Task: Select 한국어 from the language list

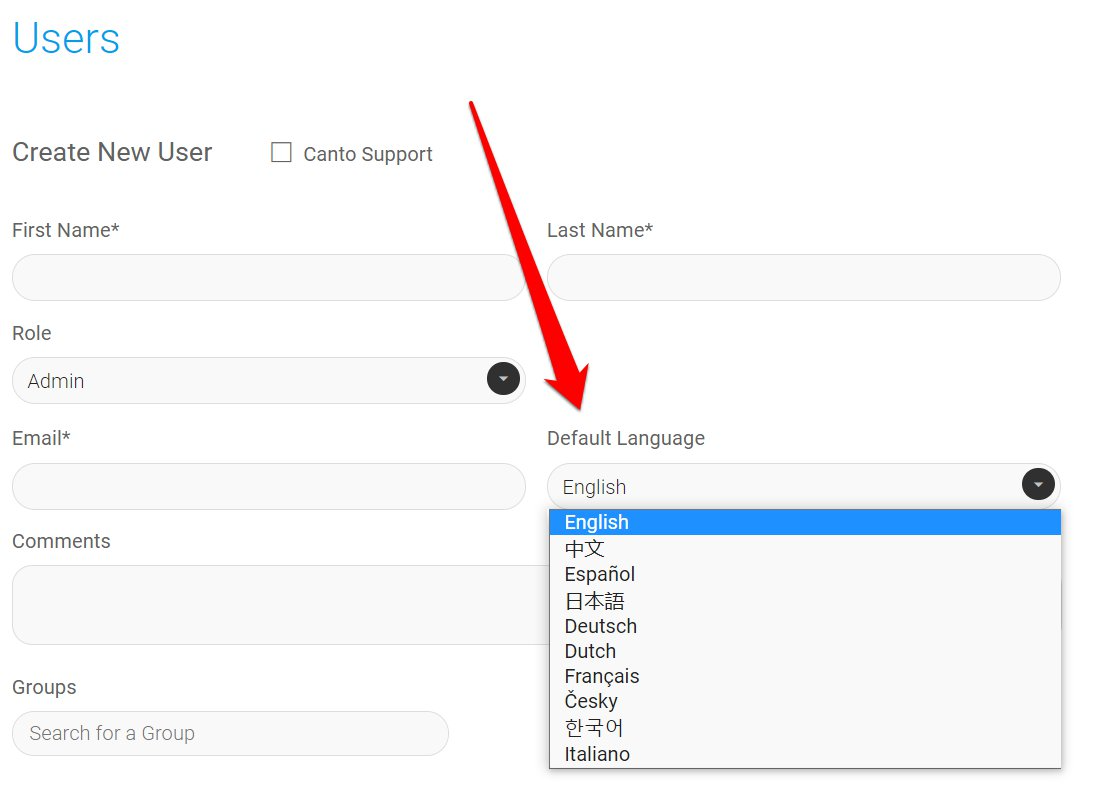Action: click(594, 727)
